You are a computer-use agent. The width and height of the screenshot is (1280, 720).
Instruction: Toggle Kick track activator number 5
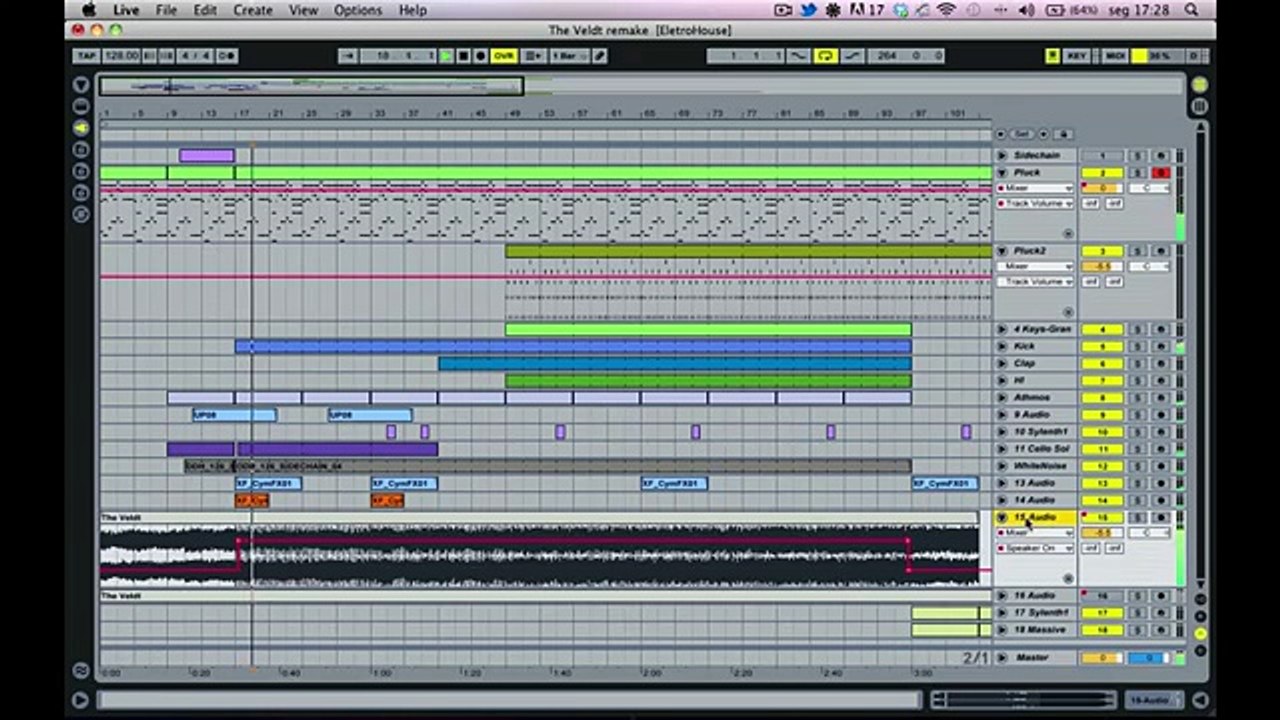pyautogui.click(x=1103, y=346)
